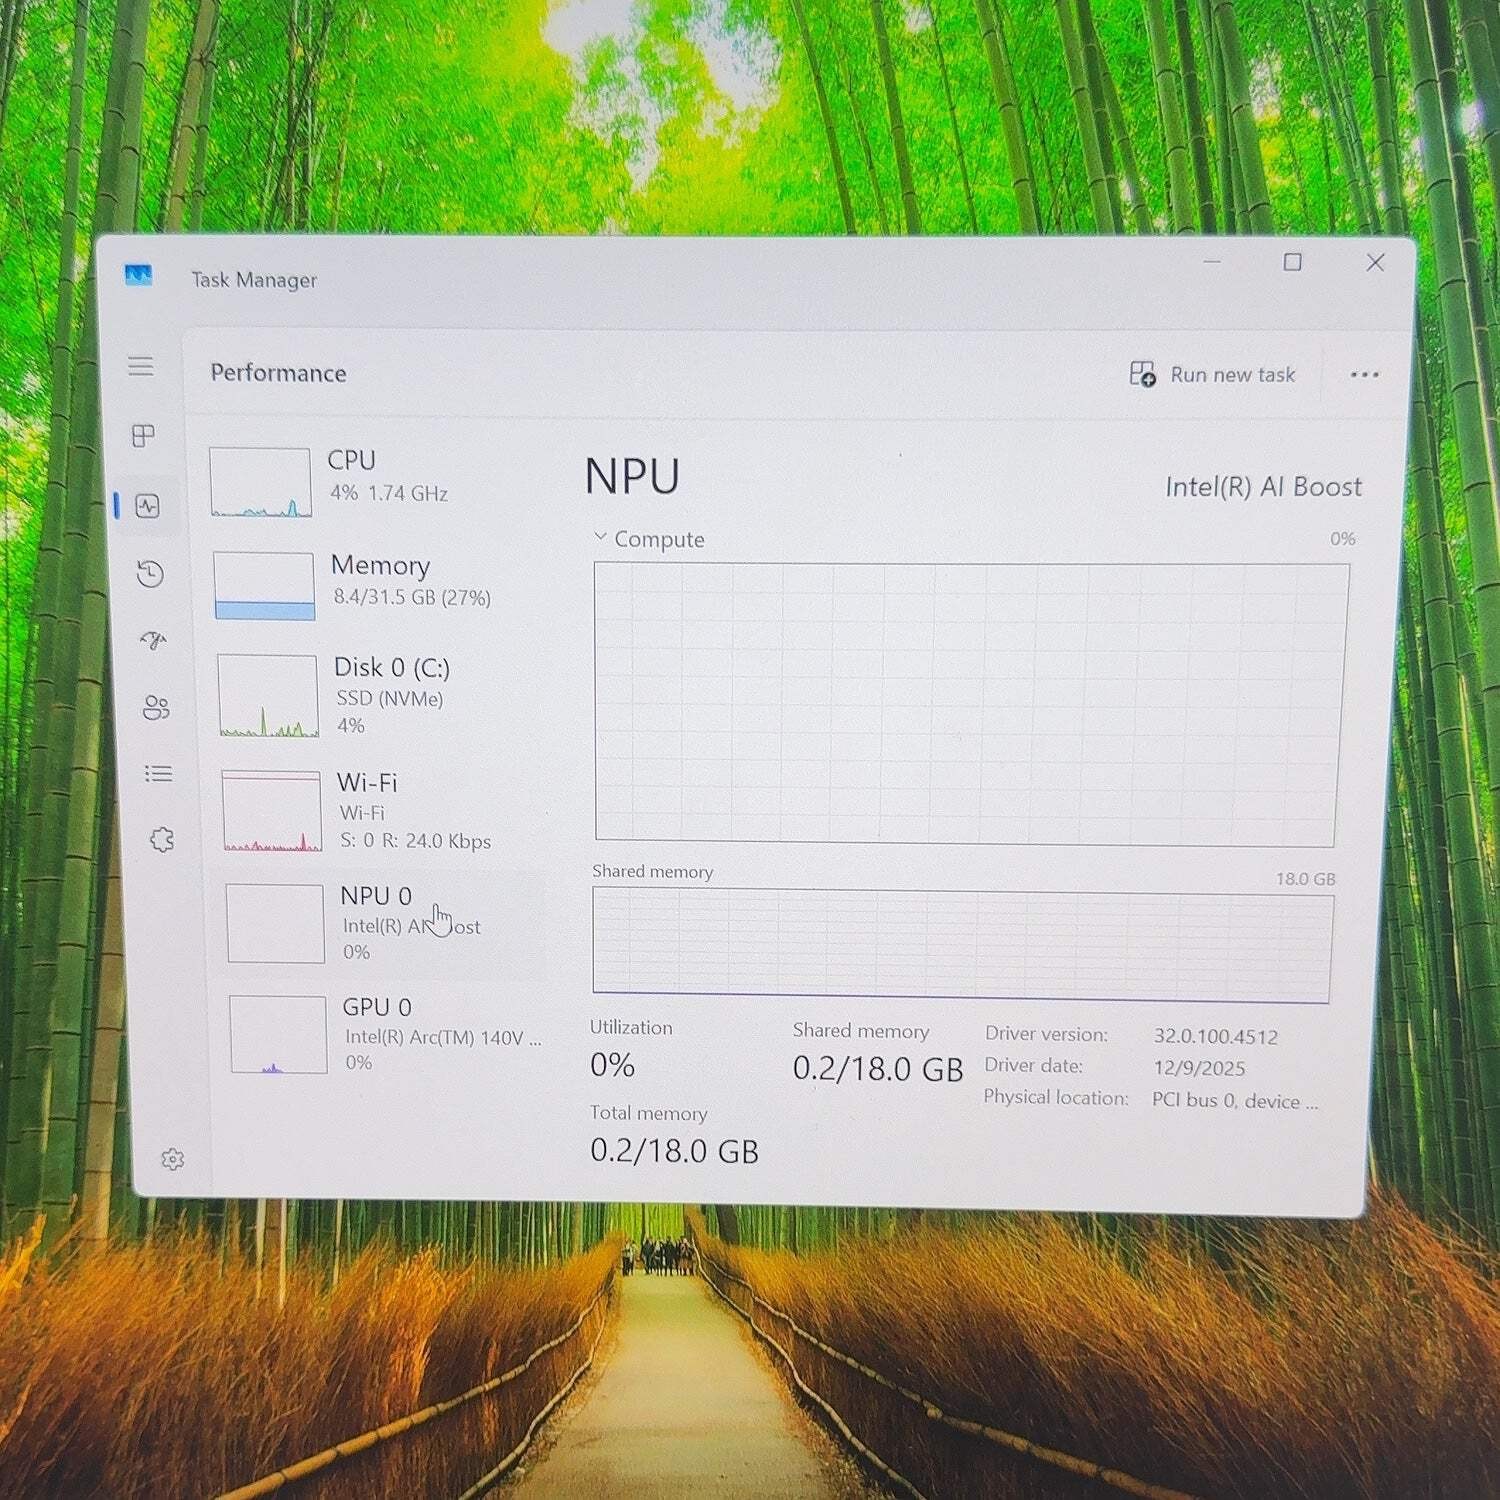The height and width of the screenshot is (1500, 1500).
Task: Click the SSD (NVMe) label
Action: 390,699
